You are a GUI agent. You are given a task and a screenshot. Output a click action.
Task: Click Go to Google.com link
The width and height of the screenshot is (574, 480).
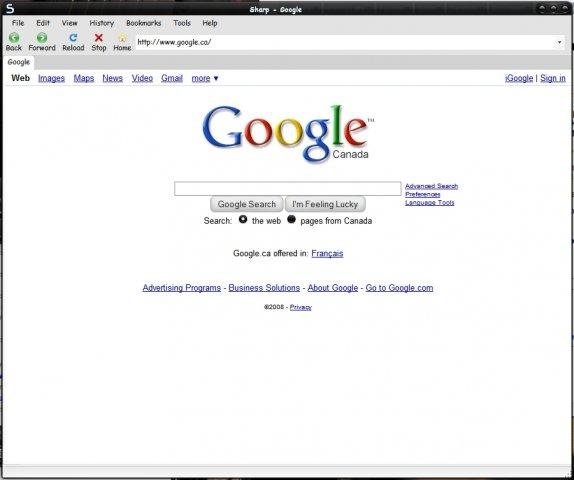399,288
